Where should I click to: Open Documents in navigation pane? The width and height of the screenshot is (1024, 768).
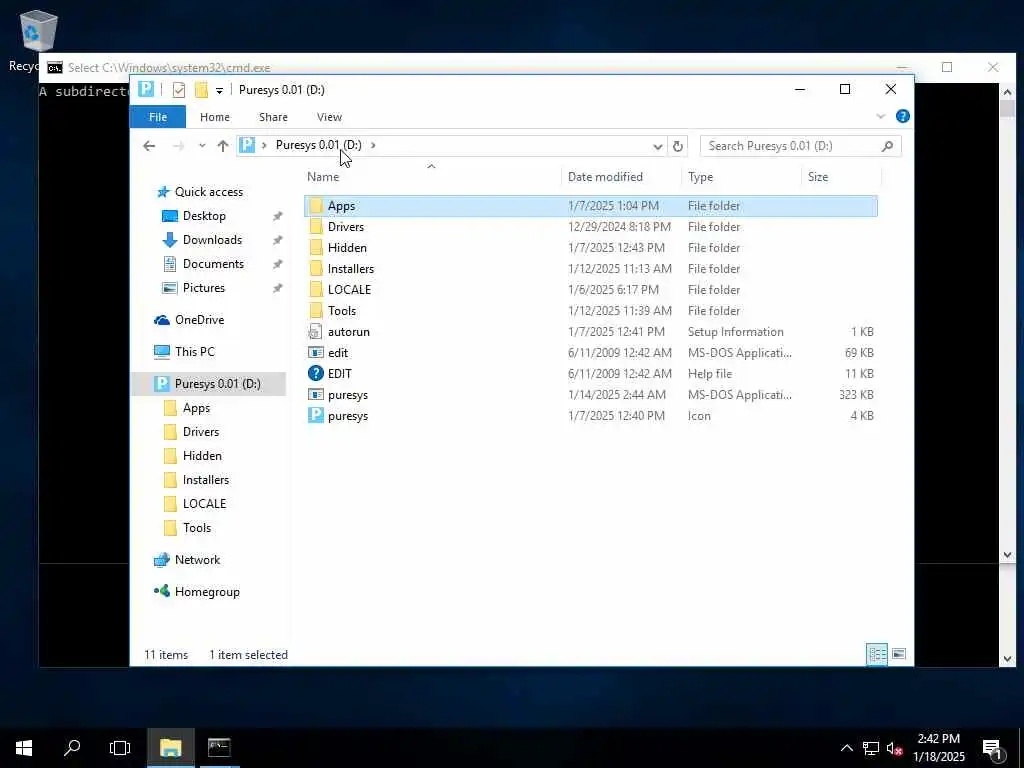pos(213,264)
